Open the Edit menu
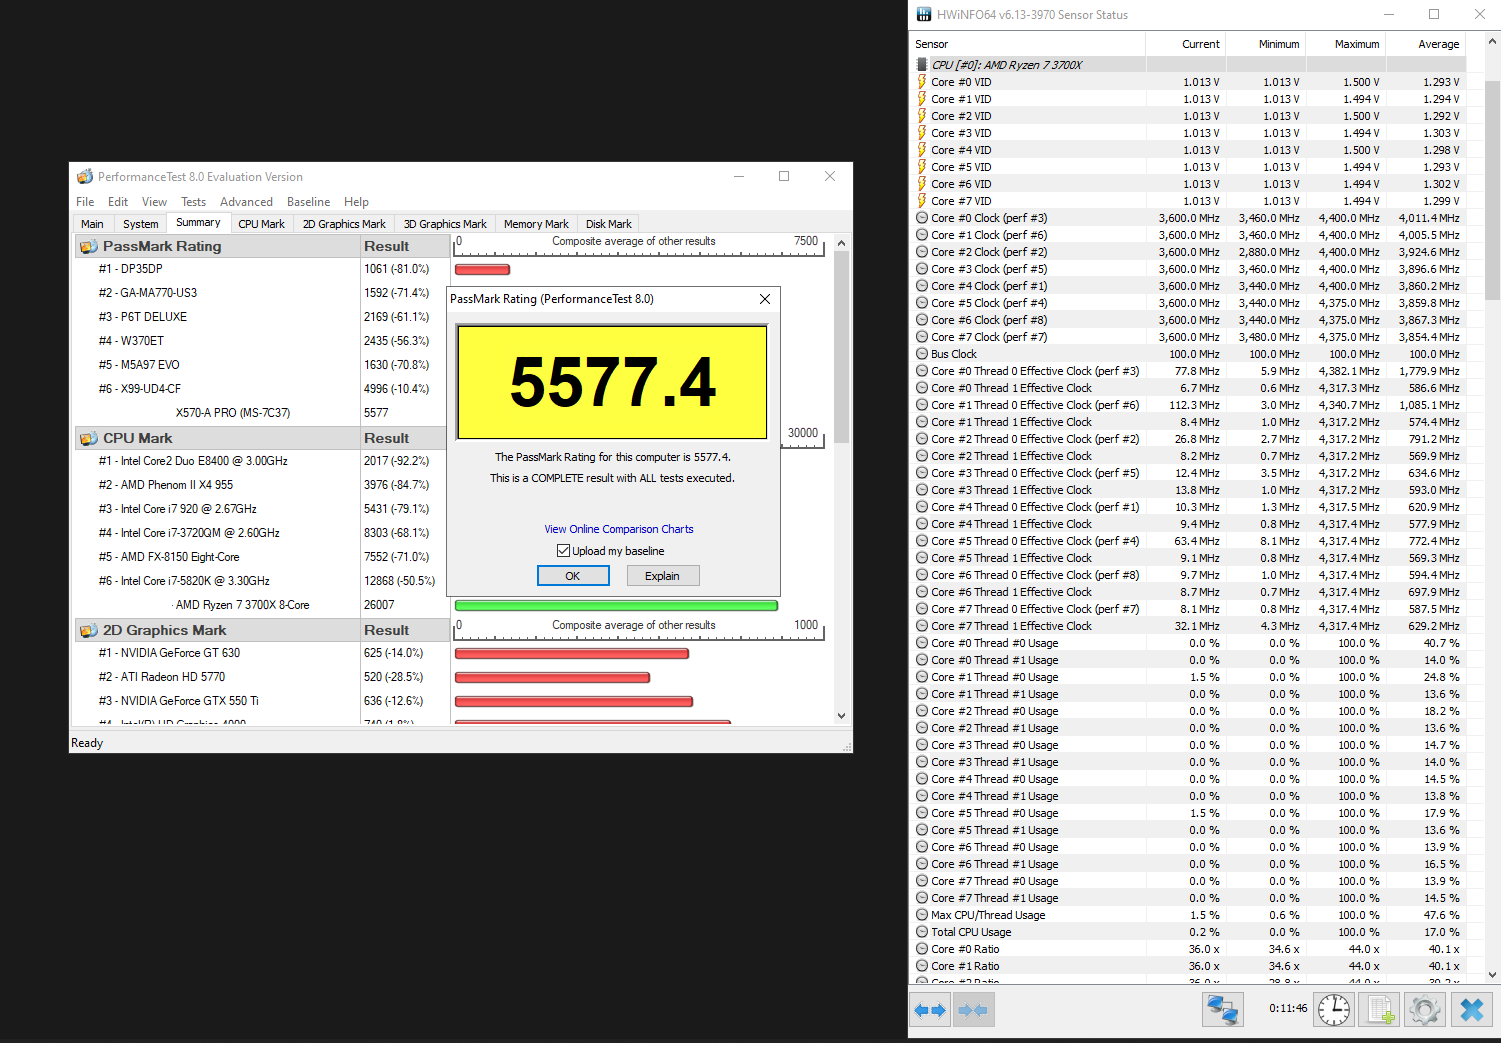The height and width of the screenshot is (1043, 1501). [x=118, y=202]
